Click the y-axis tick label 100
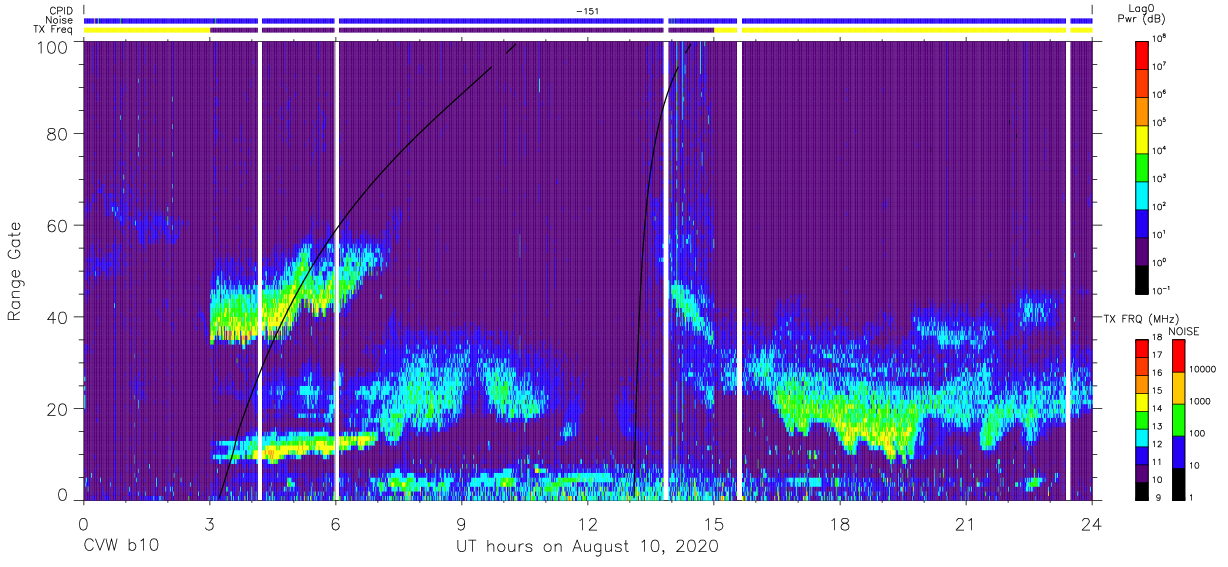Viewport: 1228px width, 567px height. point(51,46)
